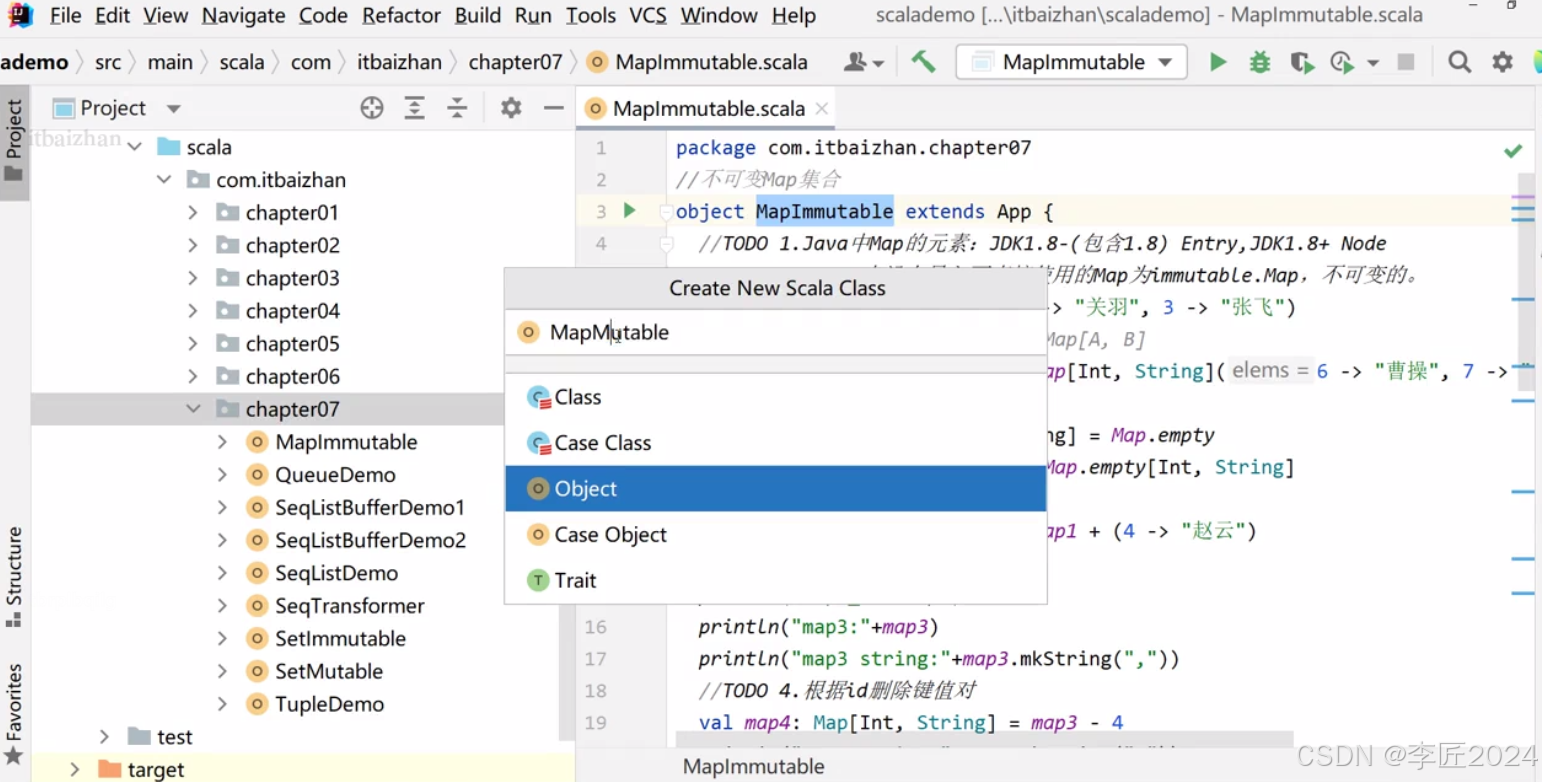Viewport: 1542px width, 782px height.
Task: Open the Refactor menu
Action: click(401, 16)
